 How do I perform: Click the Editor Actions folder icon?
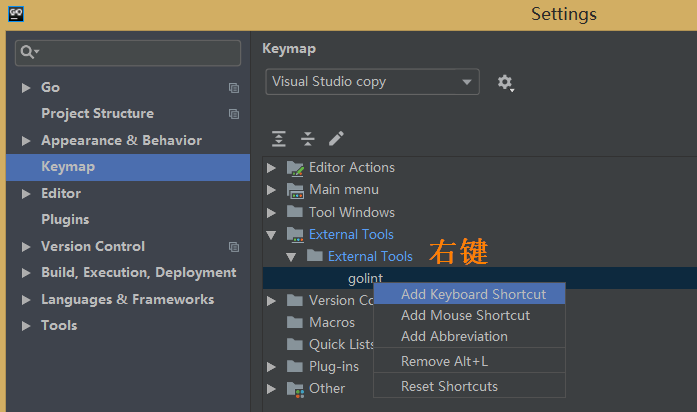click(x=295, y=168)
